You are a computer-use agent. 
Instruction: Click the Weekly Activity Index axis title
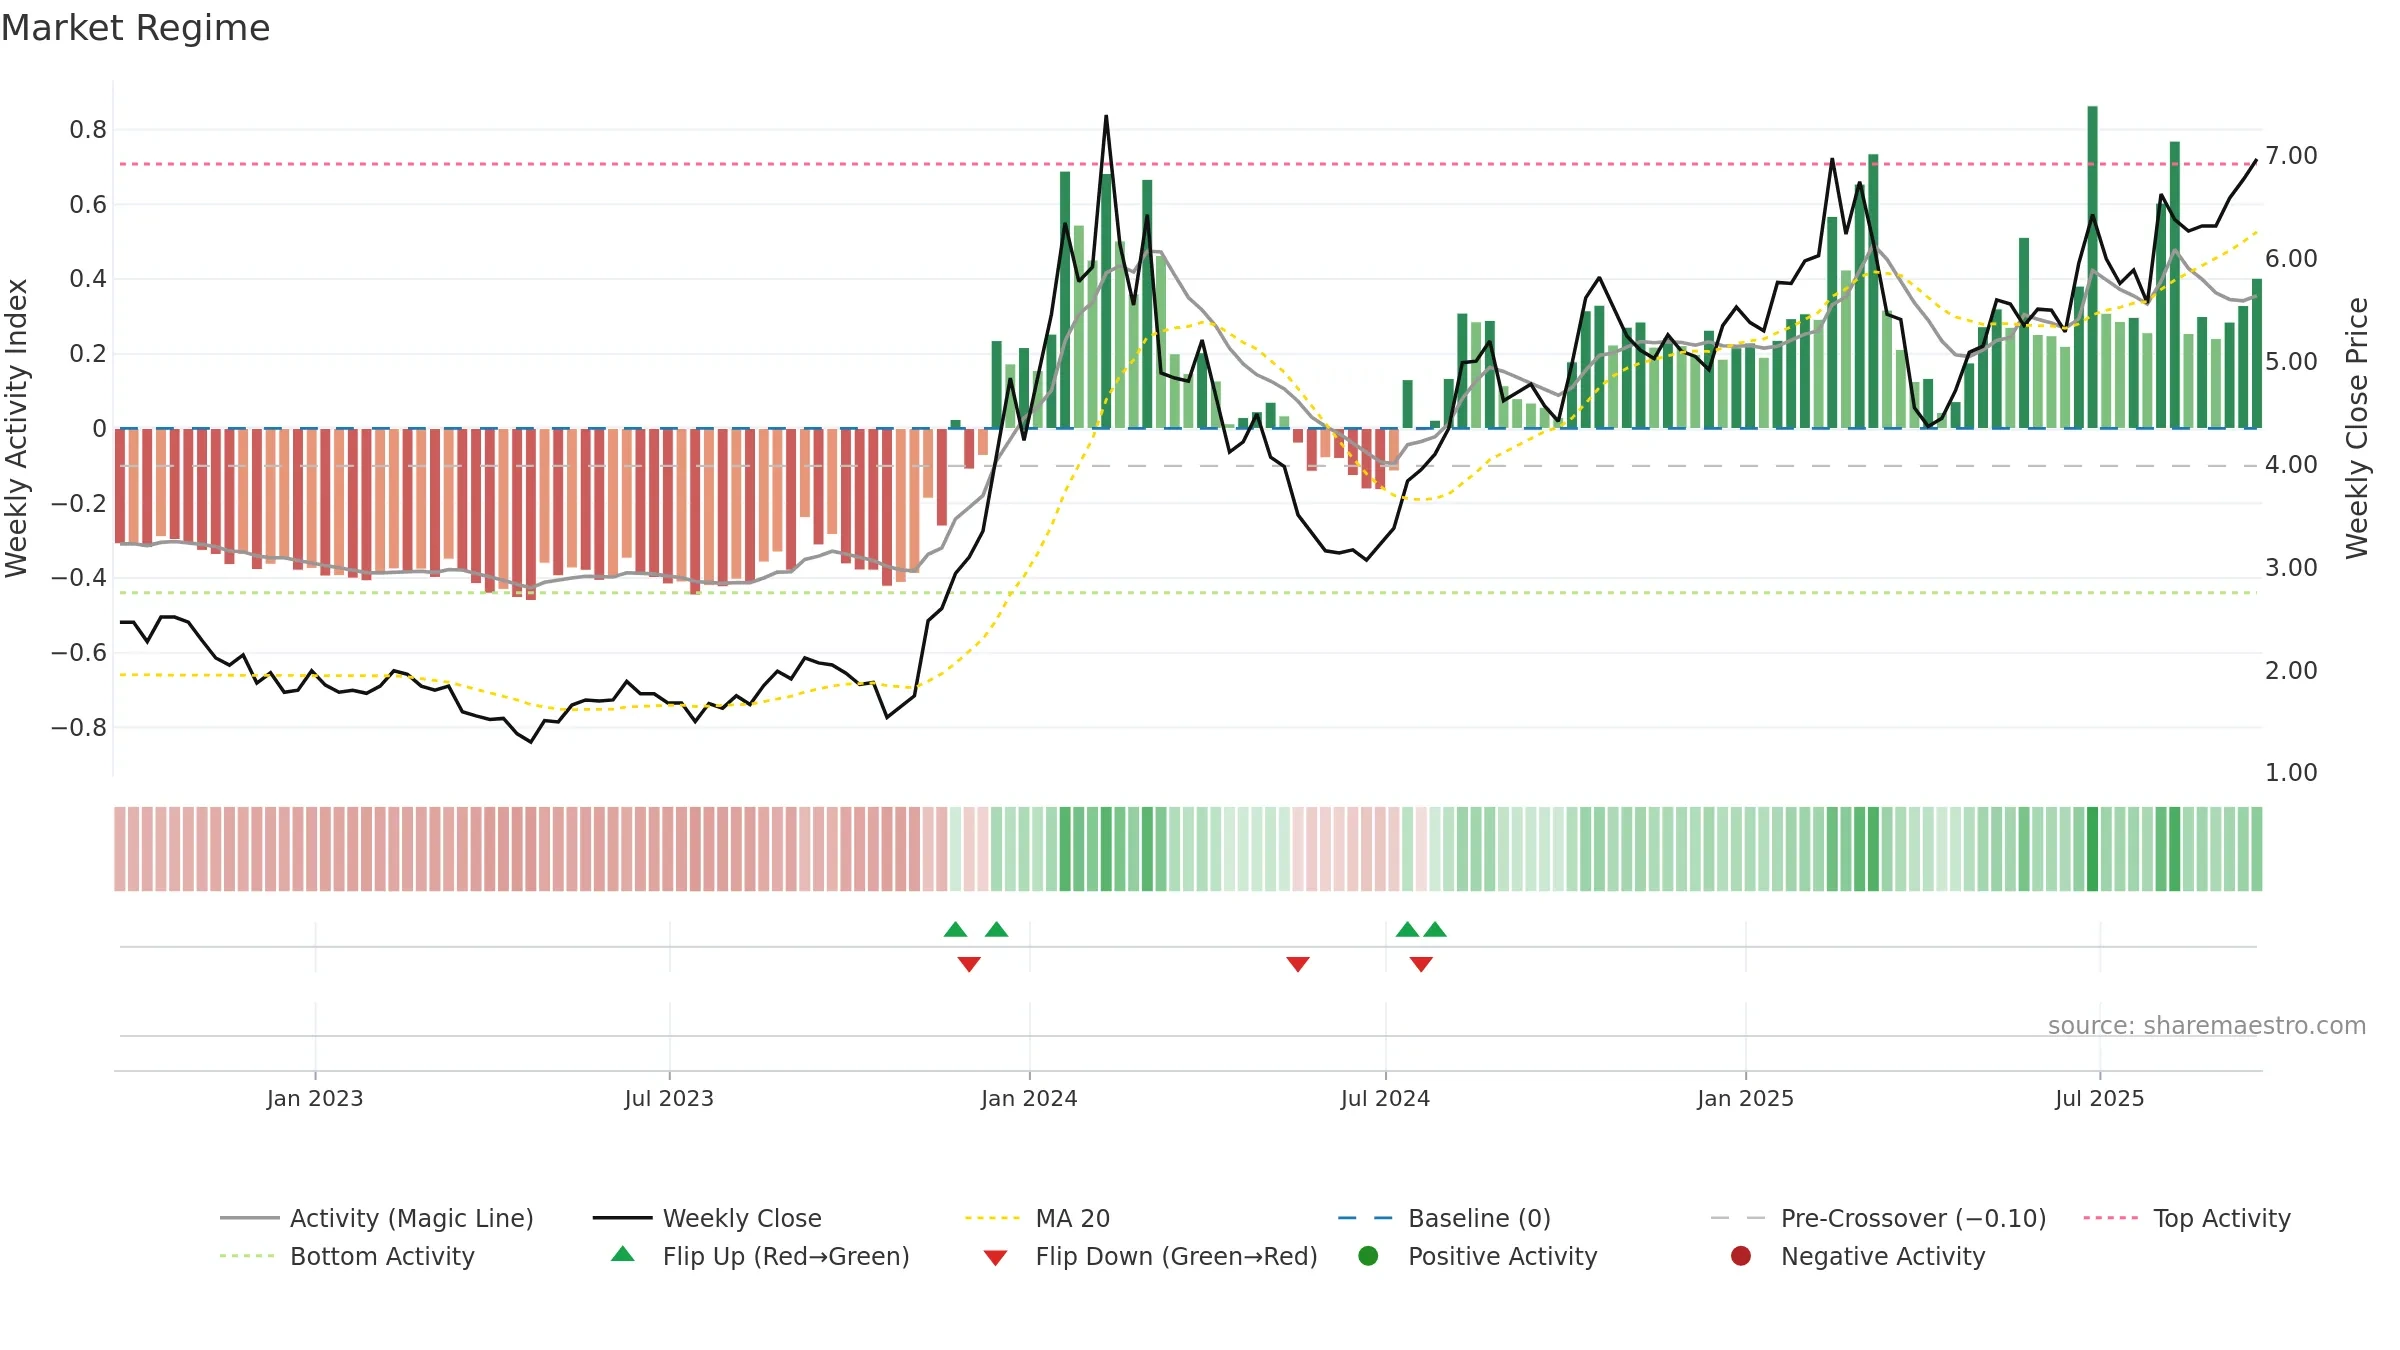(16, 428)
